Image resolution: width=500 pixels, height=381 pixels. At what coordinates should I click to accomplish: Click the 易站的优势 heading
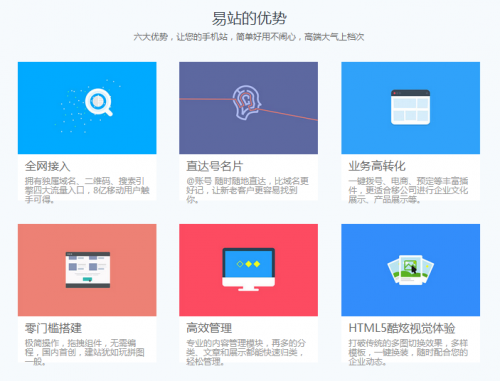pos(249,18)
